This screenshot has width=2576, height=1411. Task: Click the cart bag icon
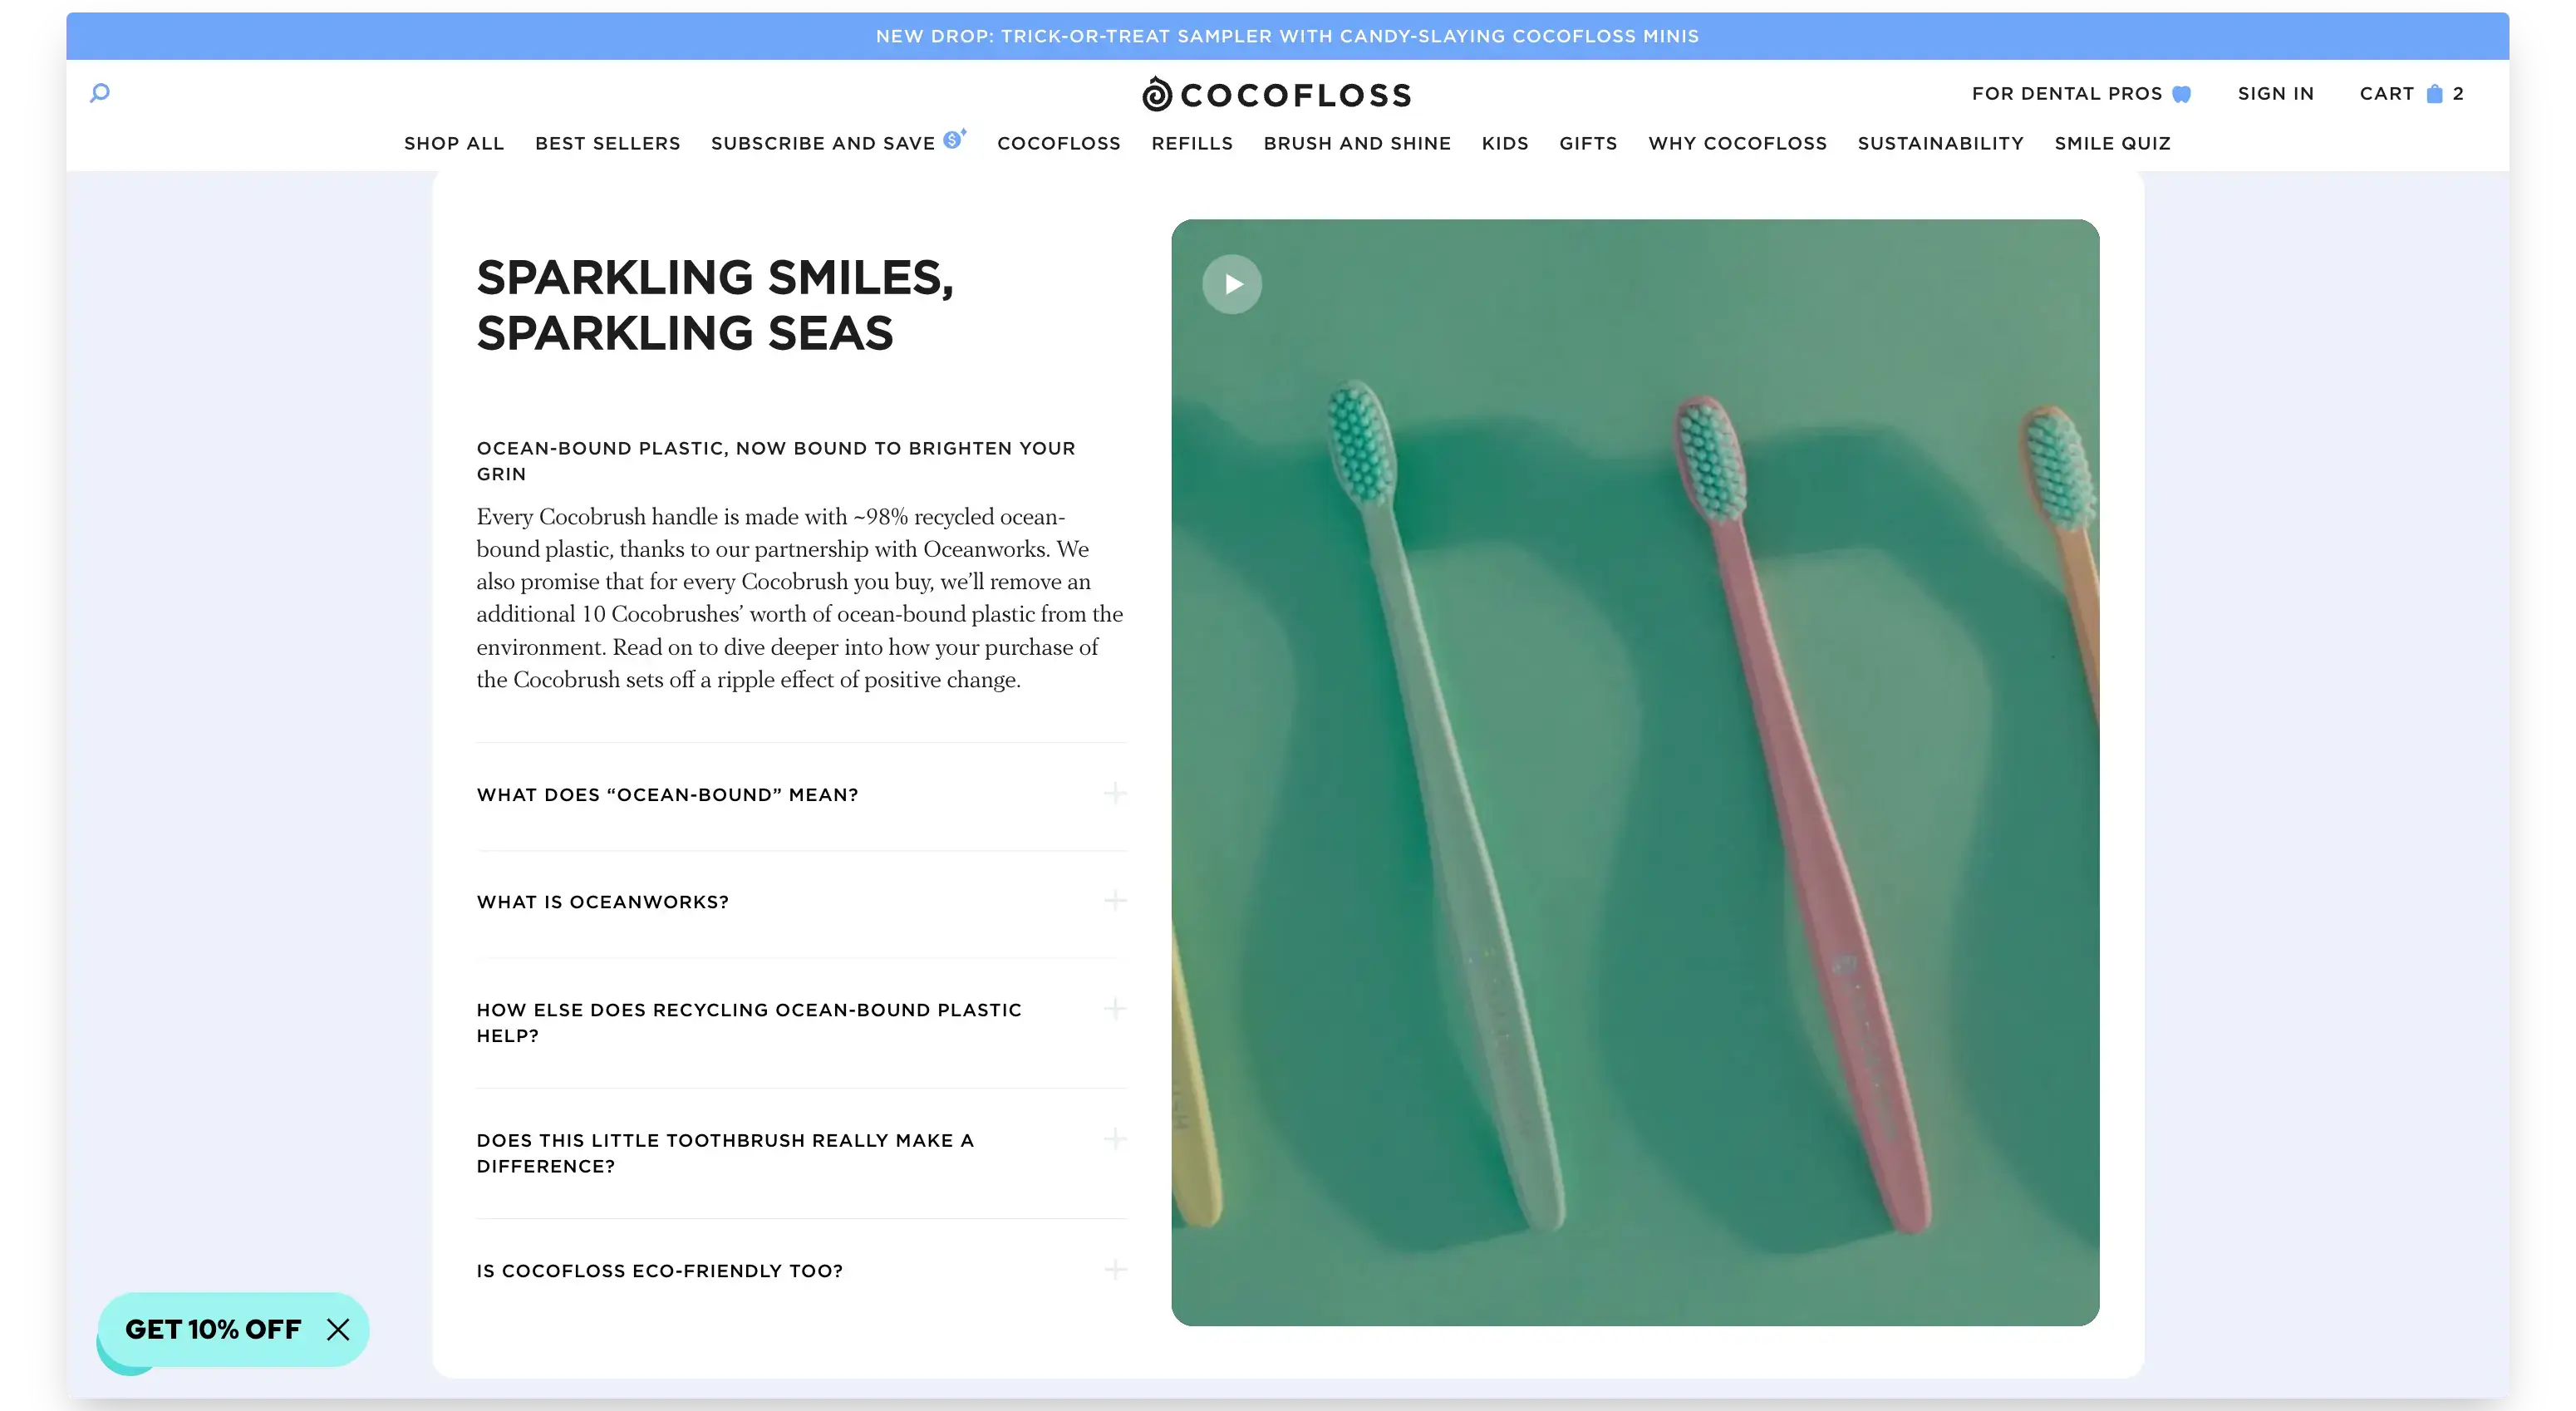pos(2434,93)
